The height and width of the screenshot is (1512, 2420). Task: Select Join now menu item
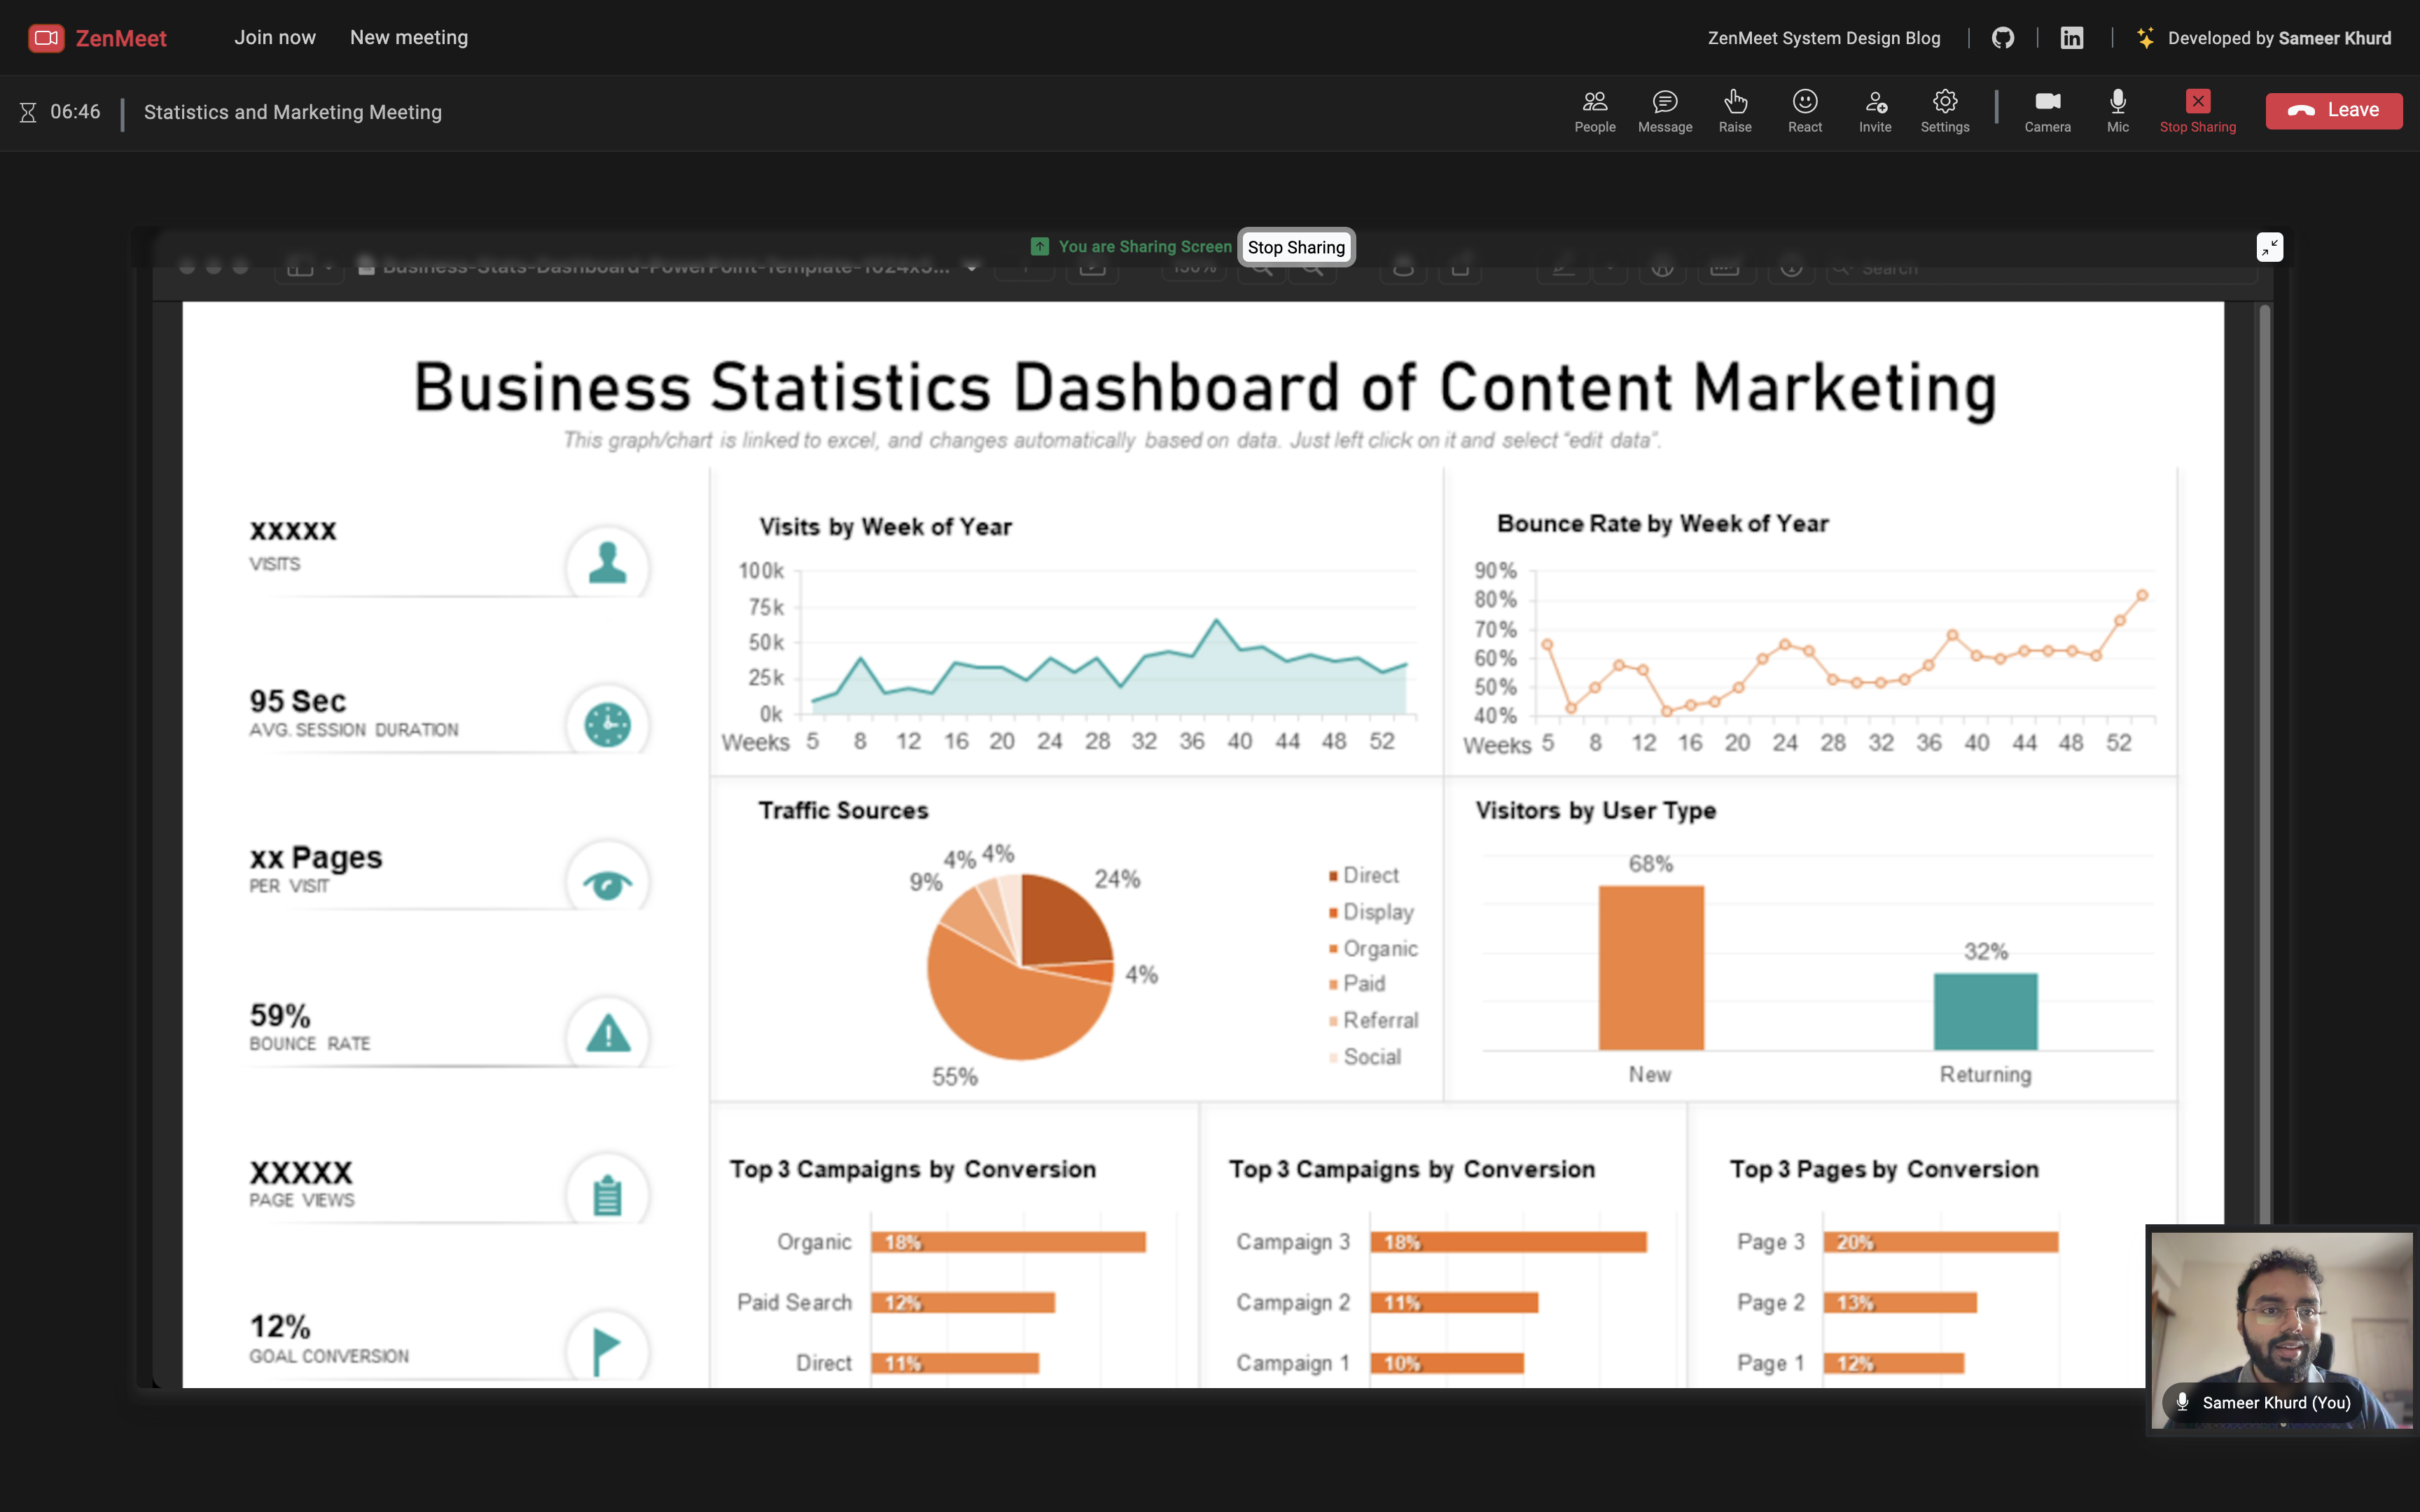click(x=274, y=36)
